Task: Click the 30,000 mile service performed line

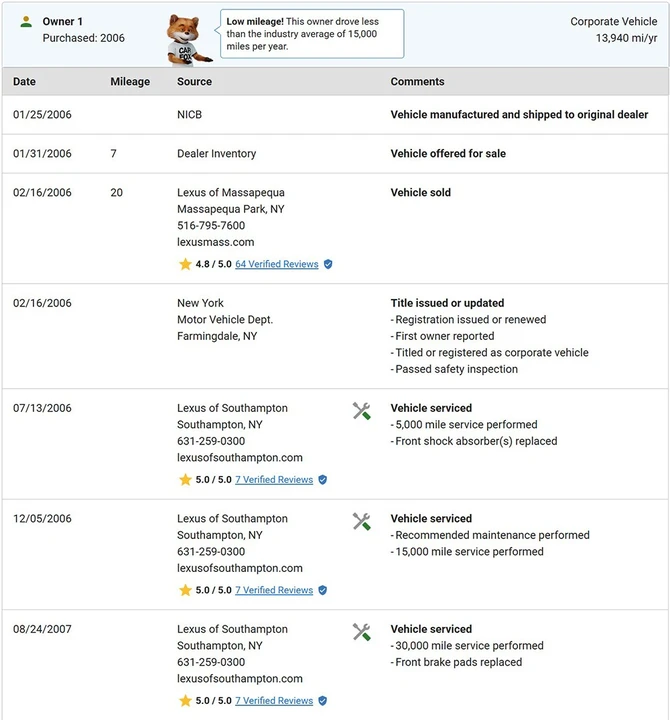Action: pos(467,646)
